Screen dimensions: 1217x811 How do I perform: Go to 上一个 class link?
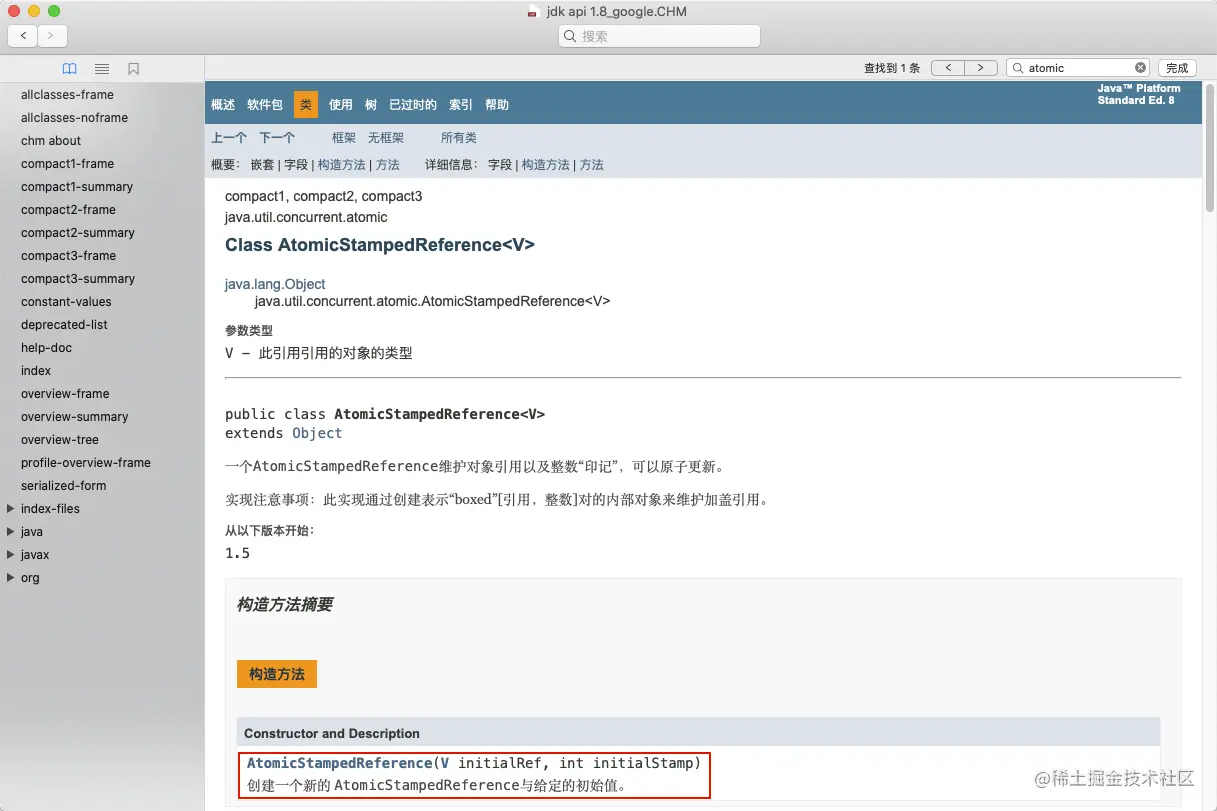click(229, 138)
